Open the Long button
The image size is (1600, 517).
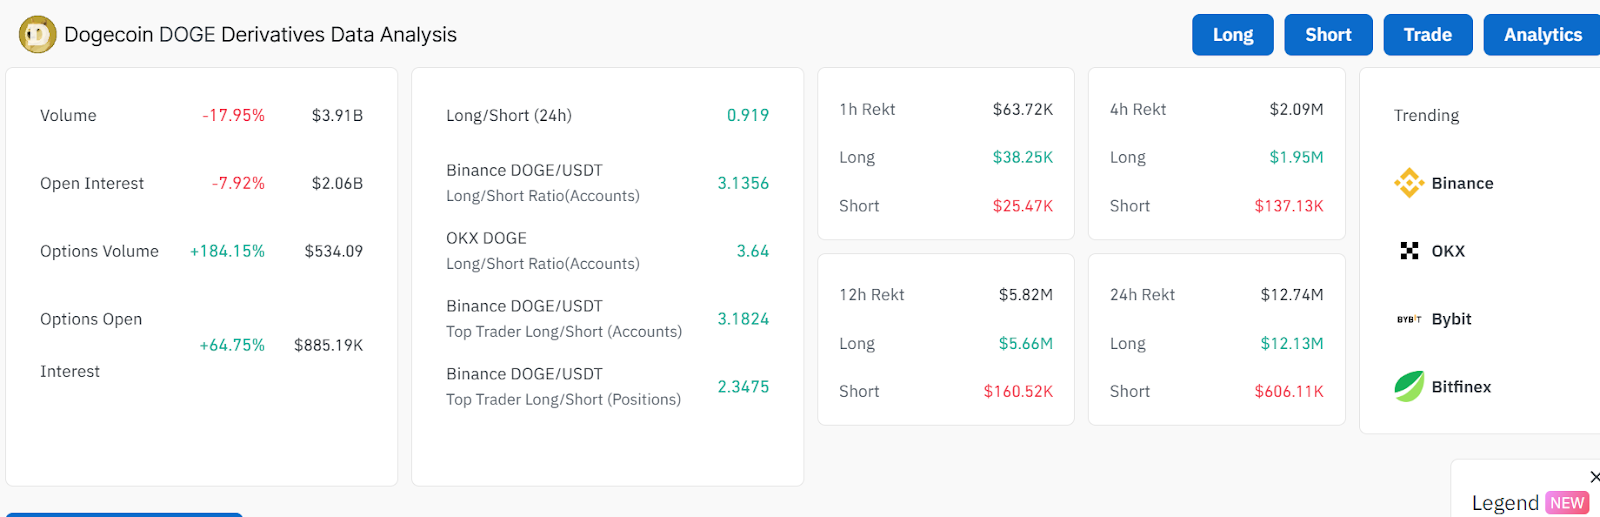tap(1233, 35)
